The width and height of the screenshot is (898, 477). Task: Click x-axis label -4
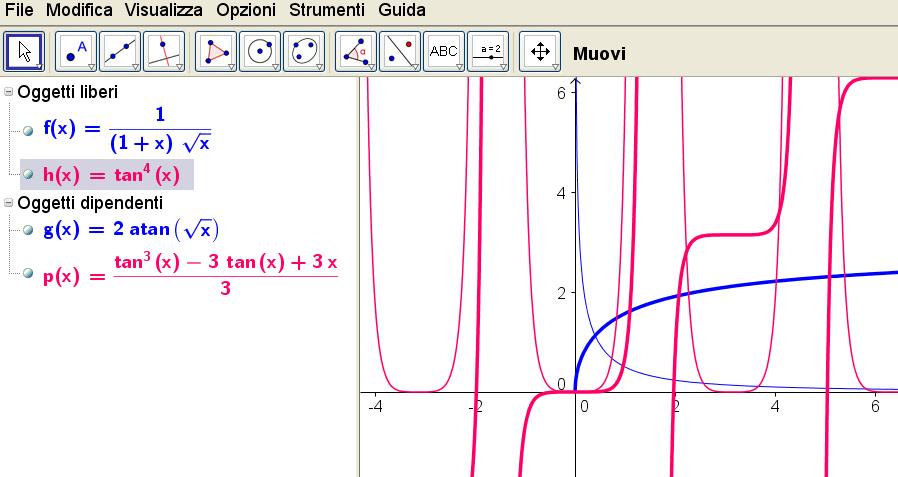pyautogui.click(x=375, y=406)
